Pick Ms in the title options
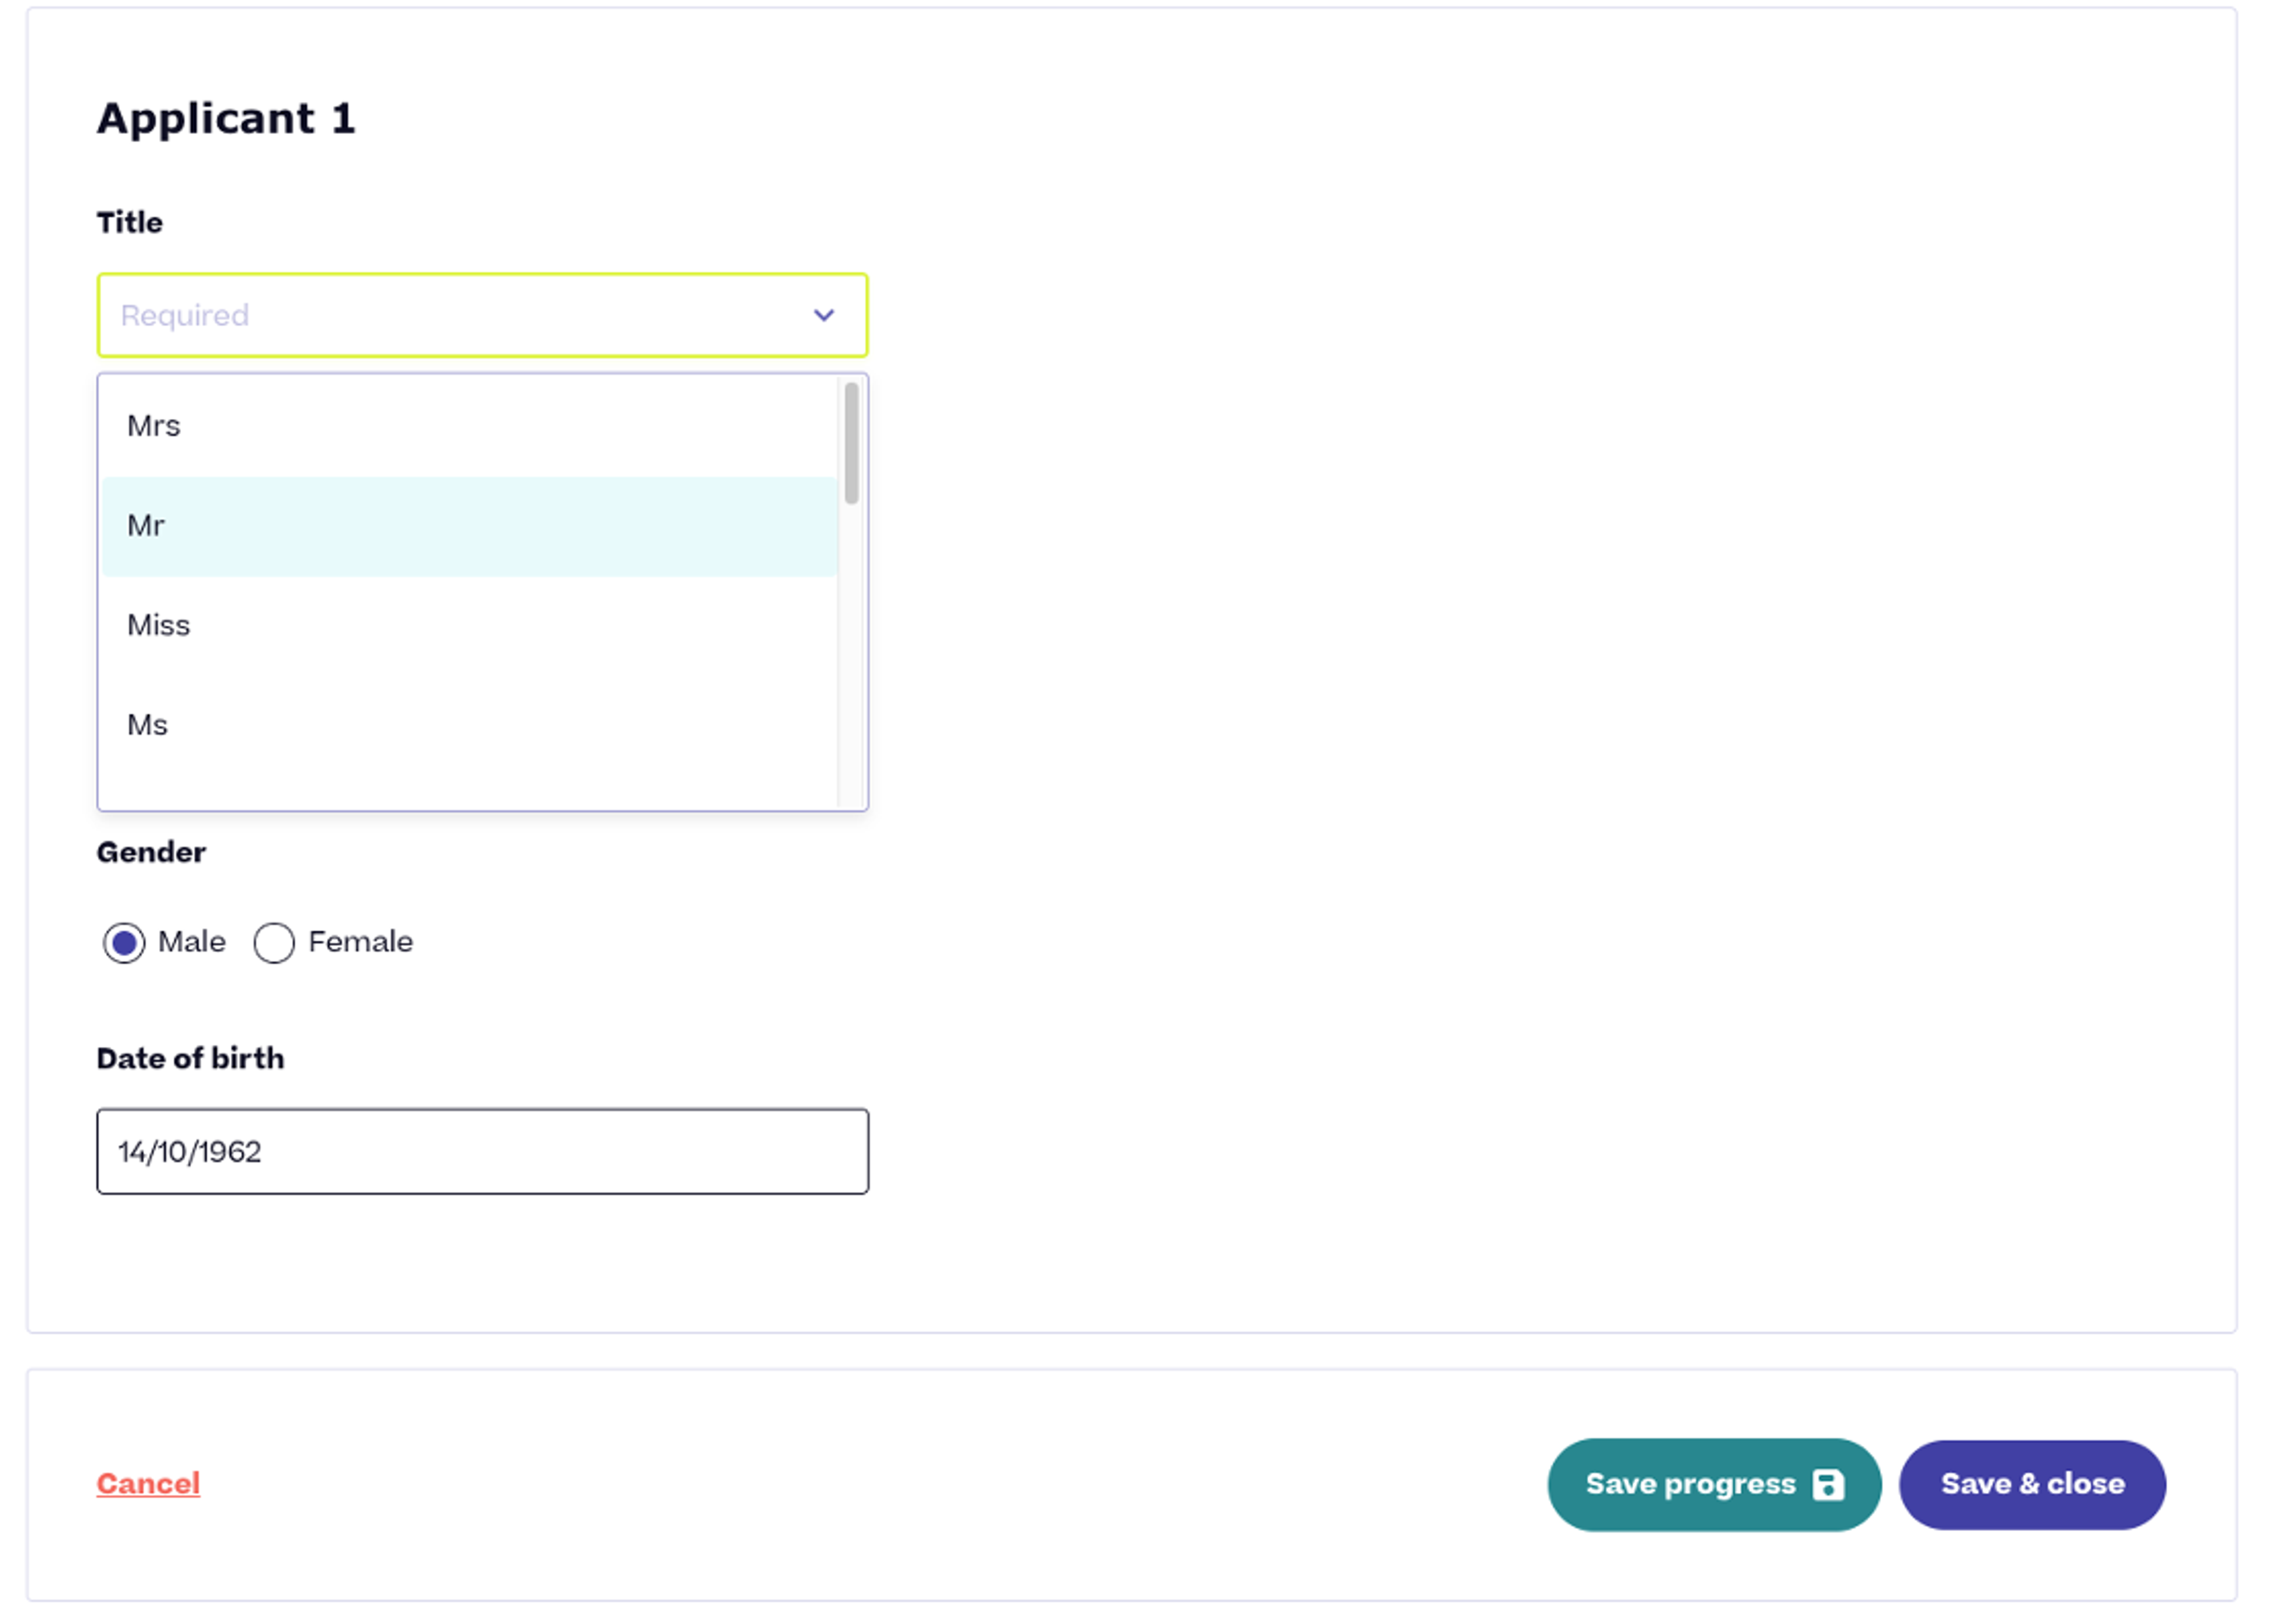 [147, 726]
